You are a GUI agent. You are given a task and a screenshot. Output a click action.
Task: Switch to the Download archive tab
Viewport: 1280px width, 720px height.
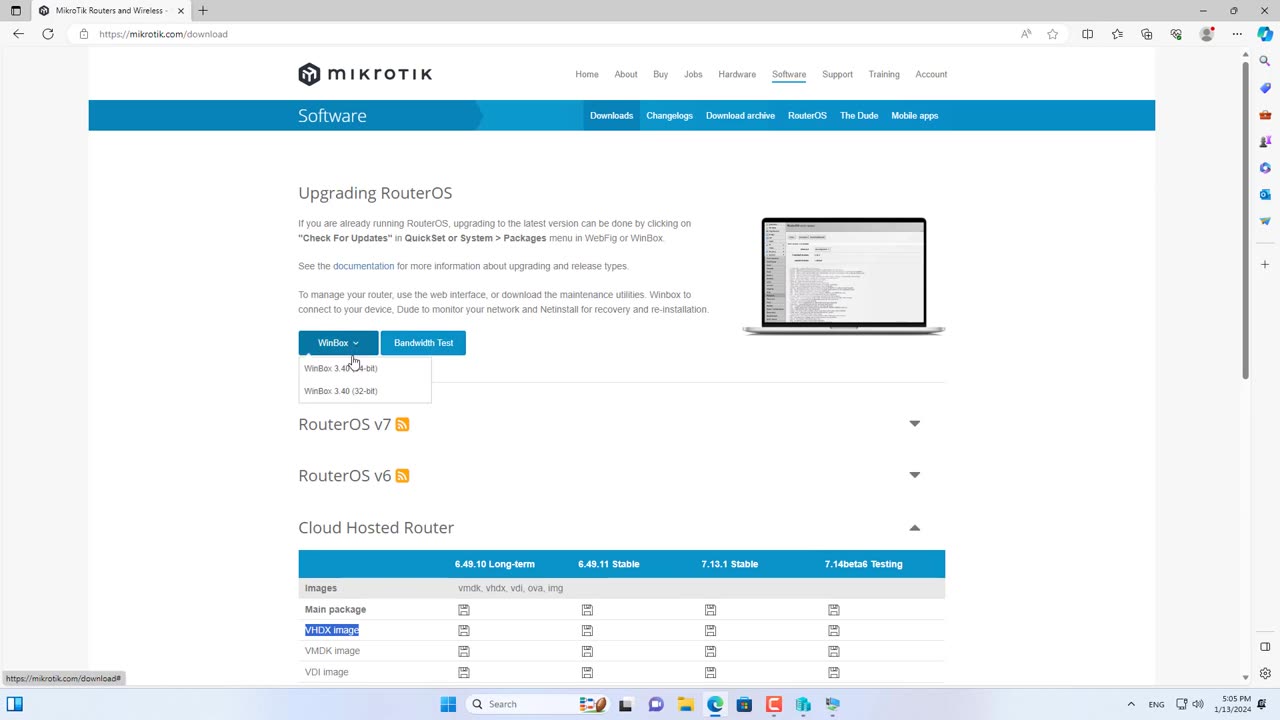(x=740, y=116)
